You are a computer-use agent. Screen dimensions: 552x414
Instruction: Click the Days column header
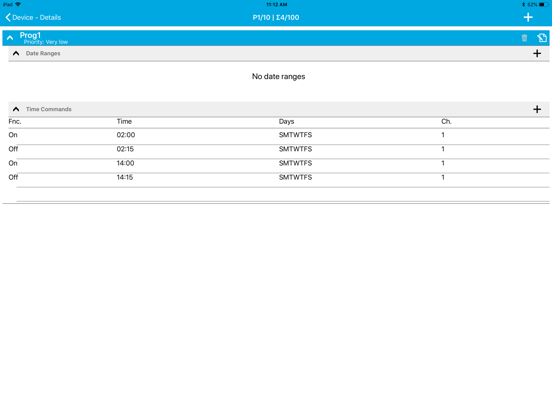click(x=286, y=121)
